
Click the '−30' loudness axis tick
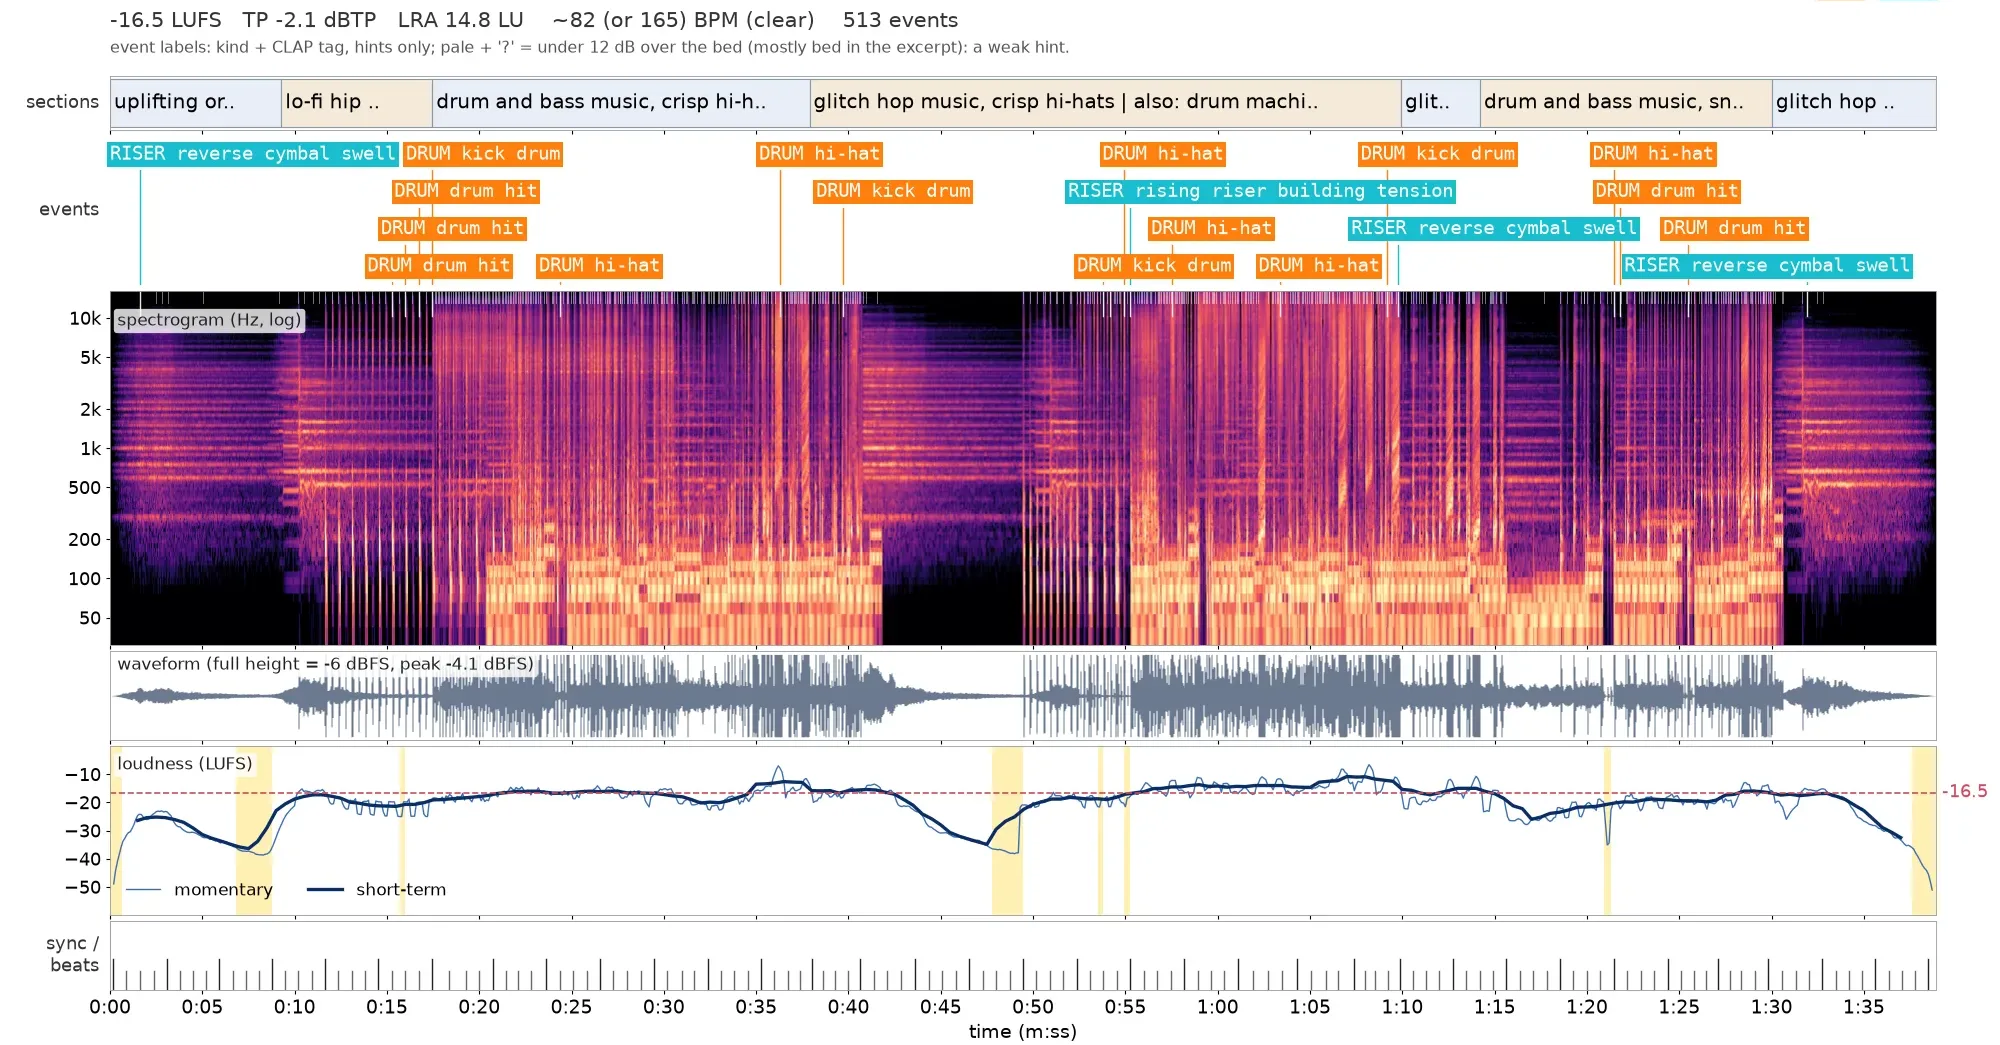[83, 831]
